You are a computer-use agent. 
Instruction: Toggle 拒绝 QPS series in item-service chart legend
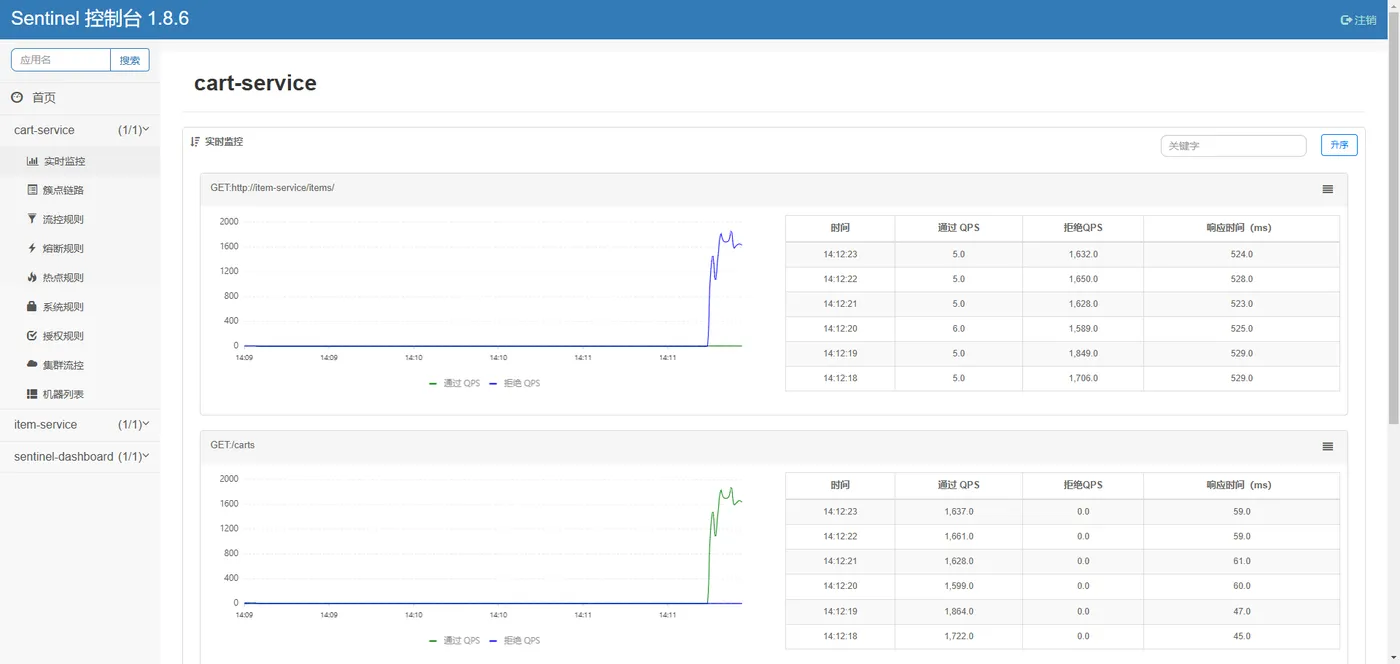[515, 383]
